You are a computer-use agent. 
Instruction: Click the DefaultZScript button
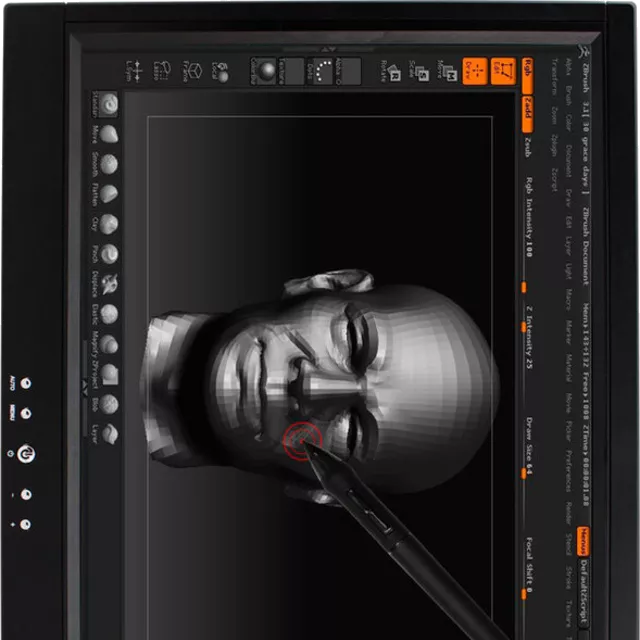[583, 594]
